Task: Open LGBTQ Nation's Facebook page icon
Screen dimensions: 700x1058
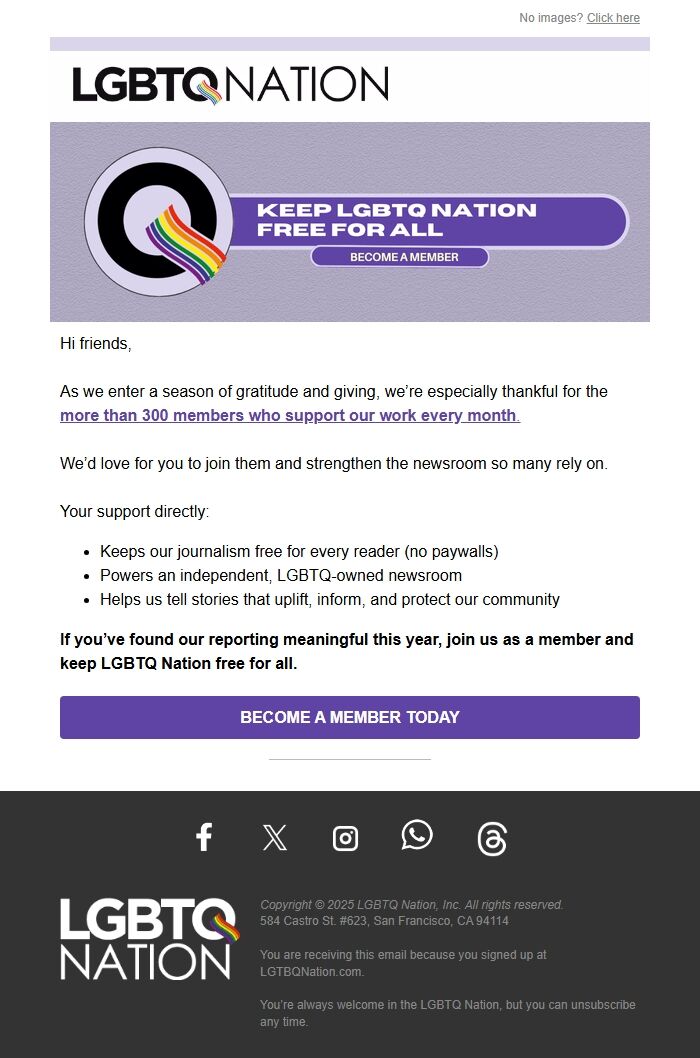Action: point(204,838)
